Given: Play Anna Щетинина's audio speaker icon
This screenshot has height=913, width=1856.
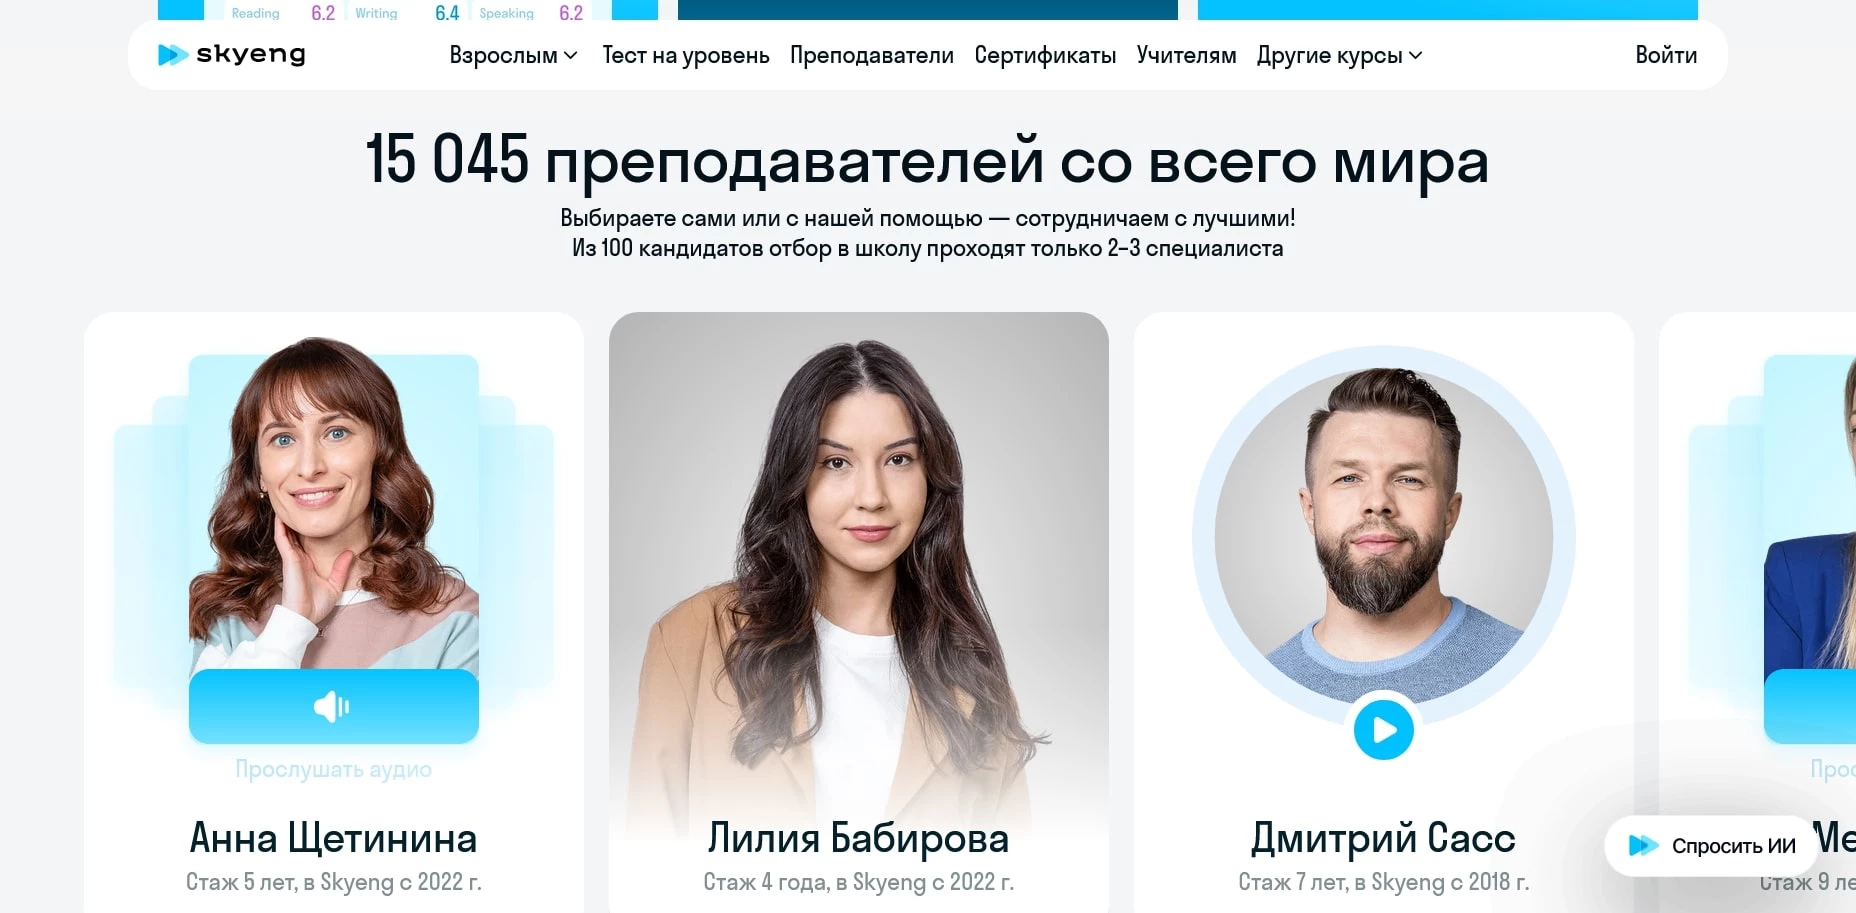Looking at the screenshot, I should (333, 707).
